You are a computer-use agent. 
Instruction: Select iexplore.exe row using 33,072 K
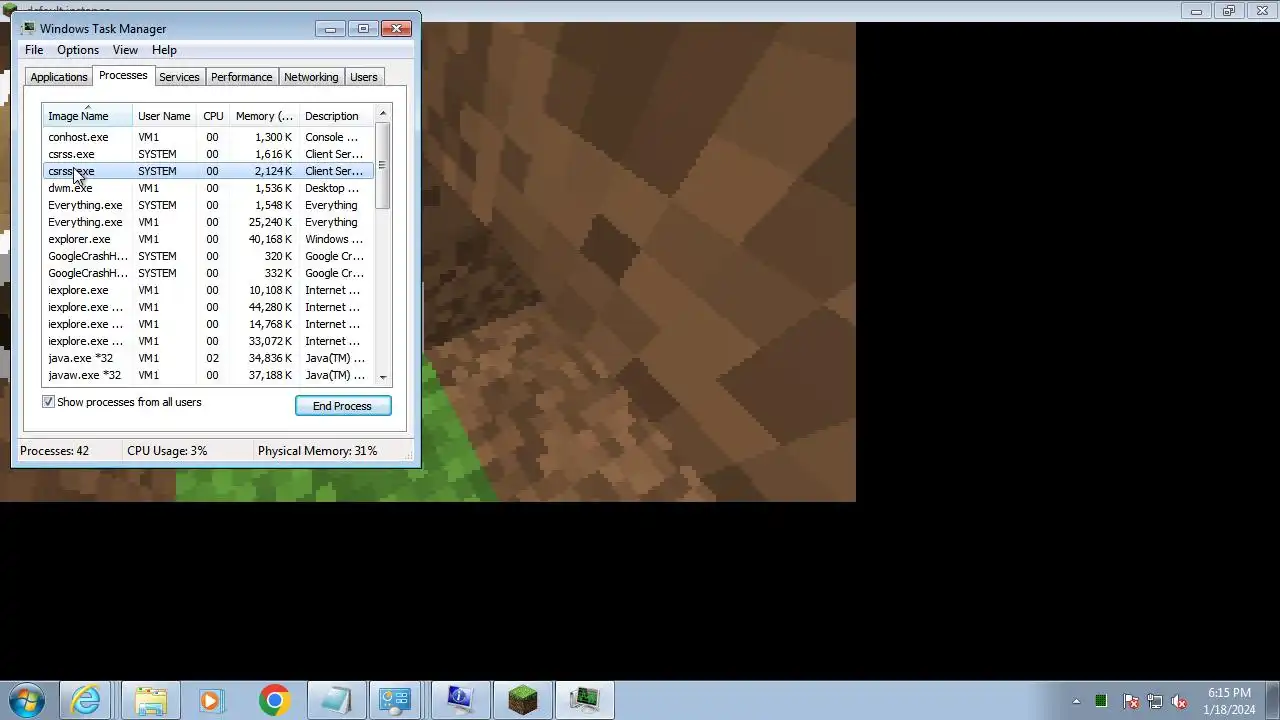[x=208, y=341]
